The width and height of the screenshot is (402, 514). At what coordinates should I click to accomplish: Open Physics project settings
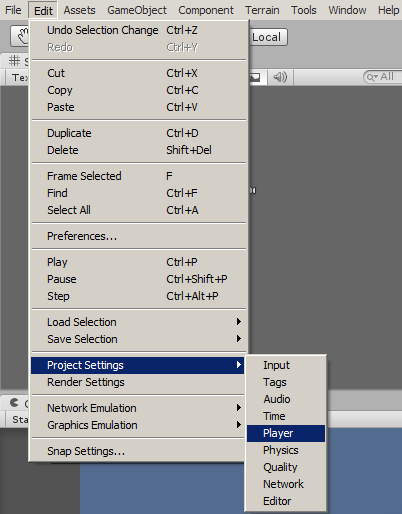tap(286, 450)
